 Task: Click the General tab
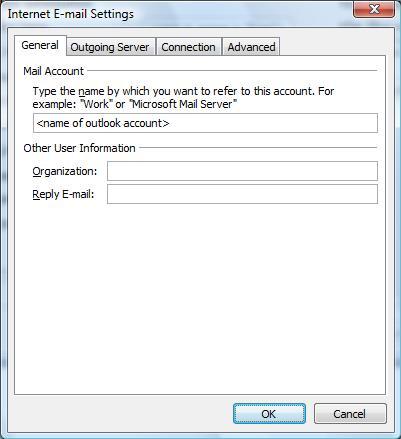coord(40,45)
